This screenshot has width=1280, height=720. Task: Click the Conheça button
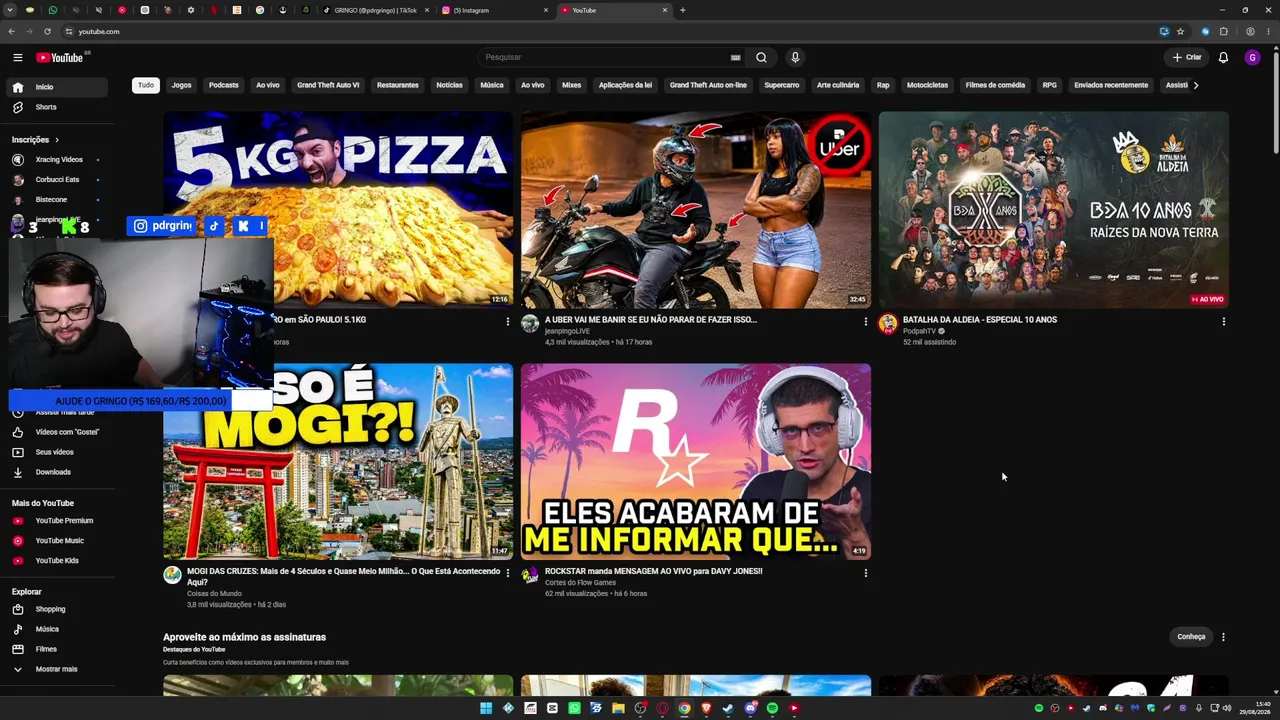[1191, 637]
